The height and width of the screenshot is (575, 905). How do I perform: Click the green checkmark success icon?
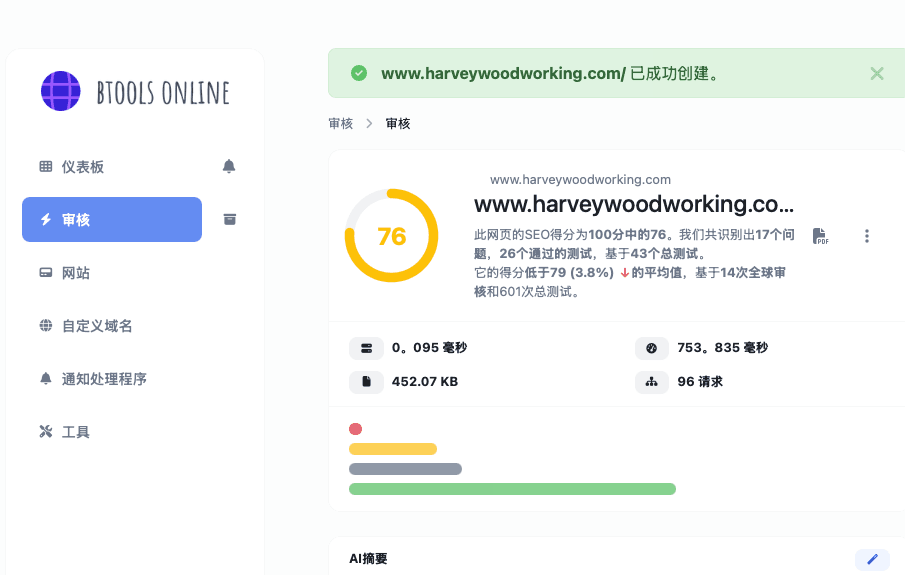pos(359,73)
